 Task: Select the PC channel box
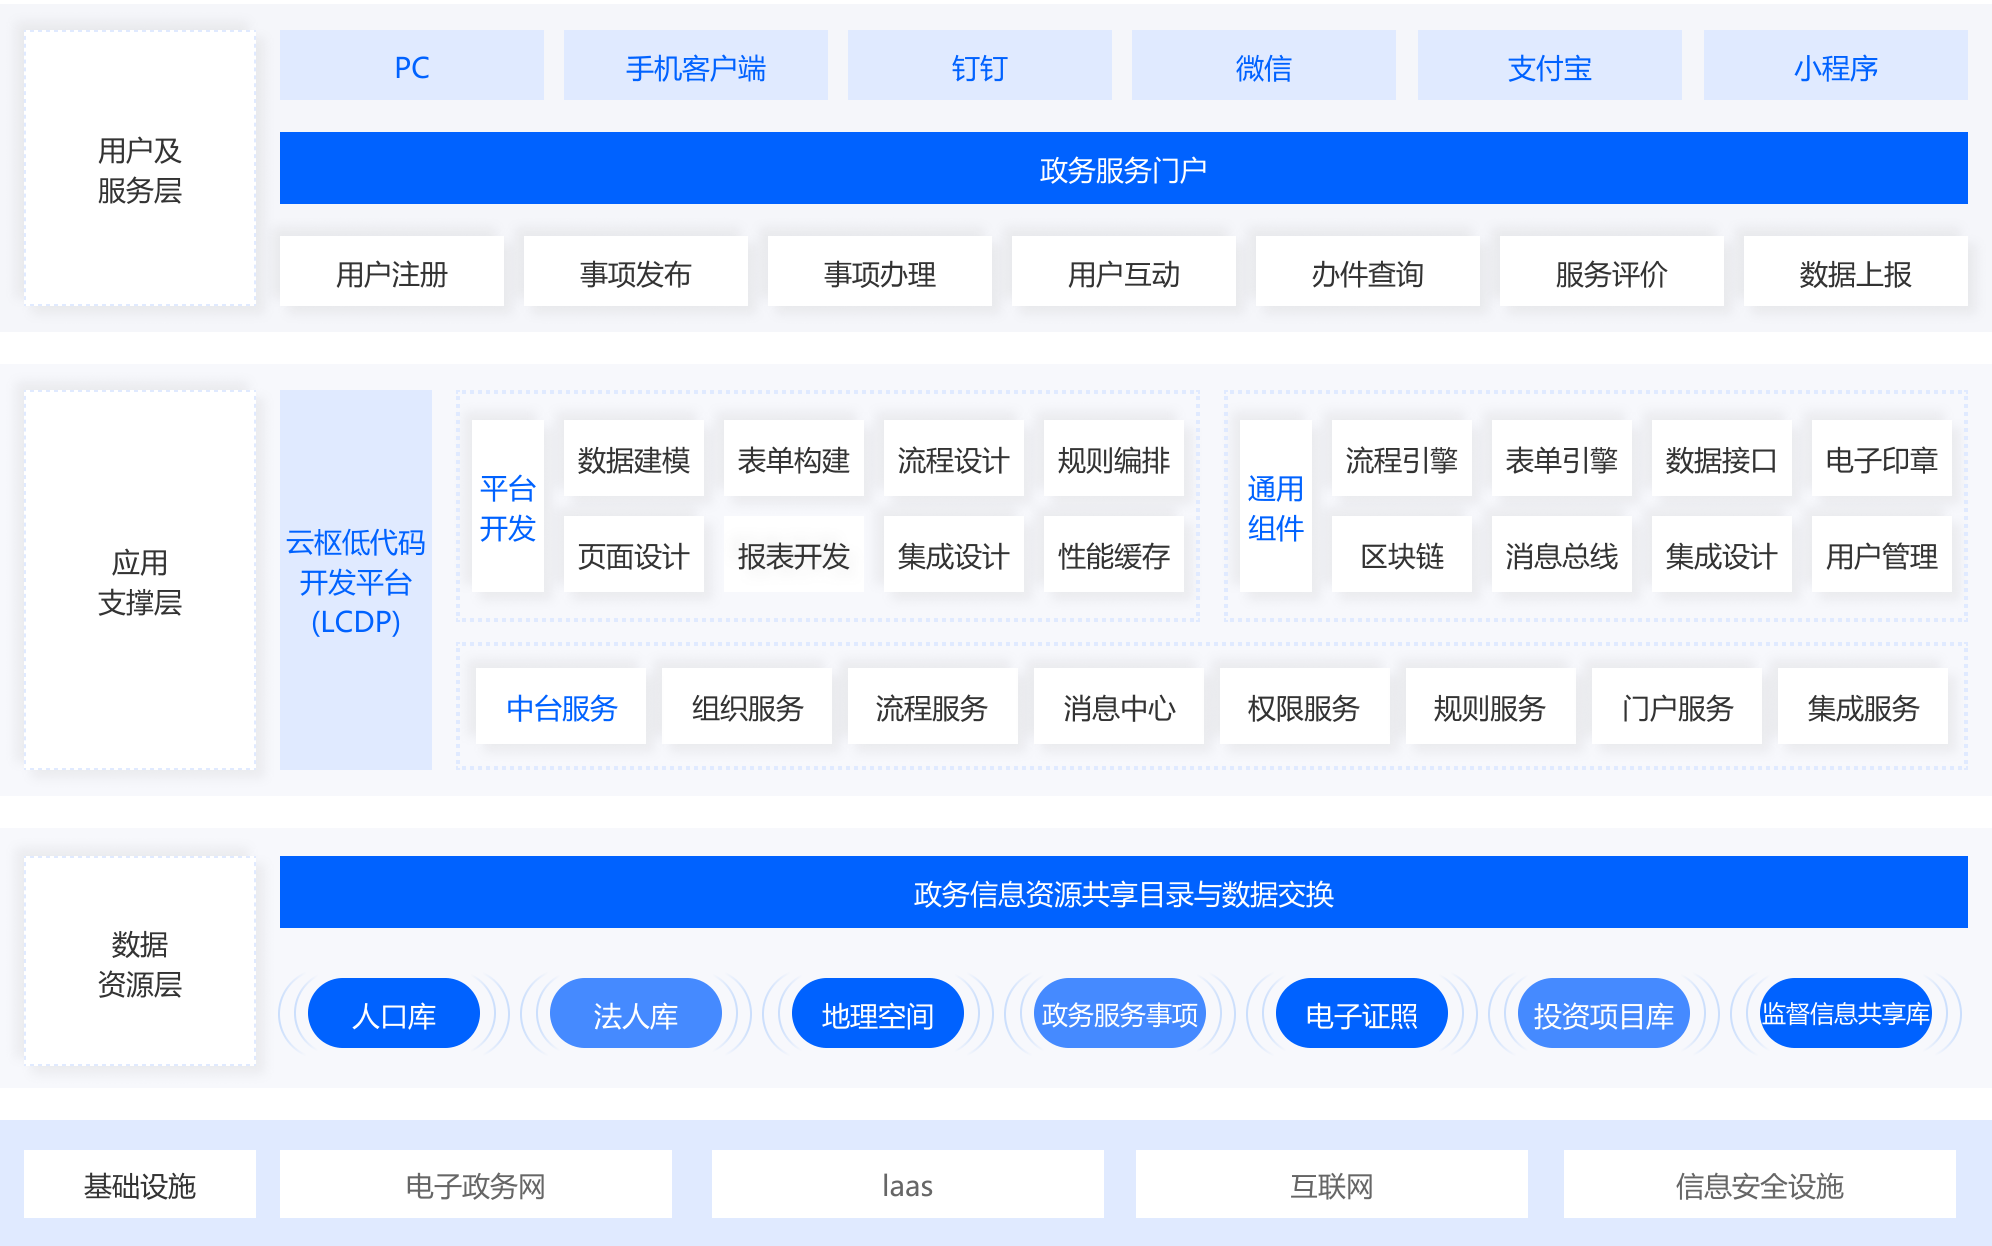click(411, 67)
